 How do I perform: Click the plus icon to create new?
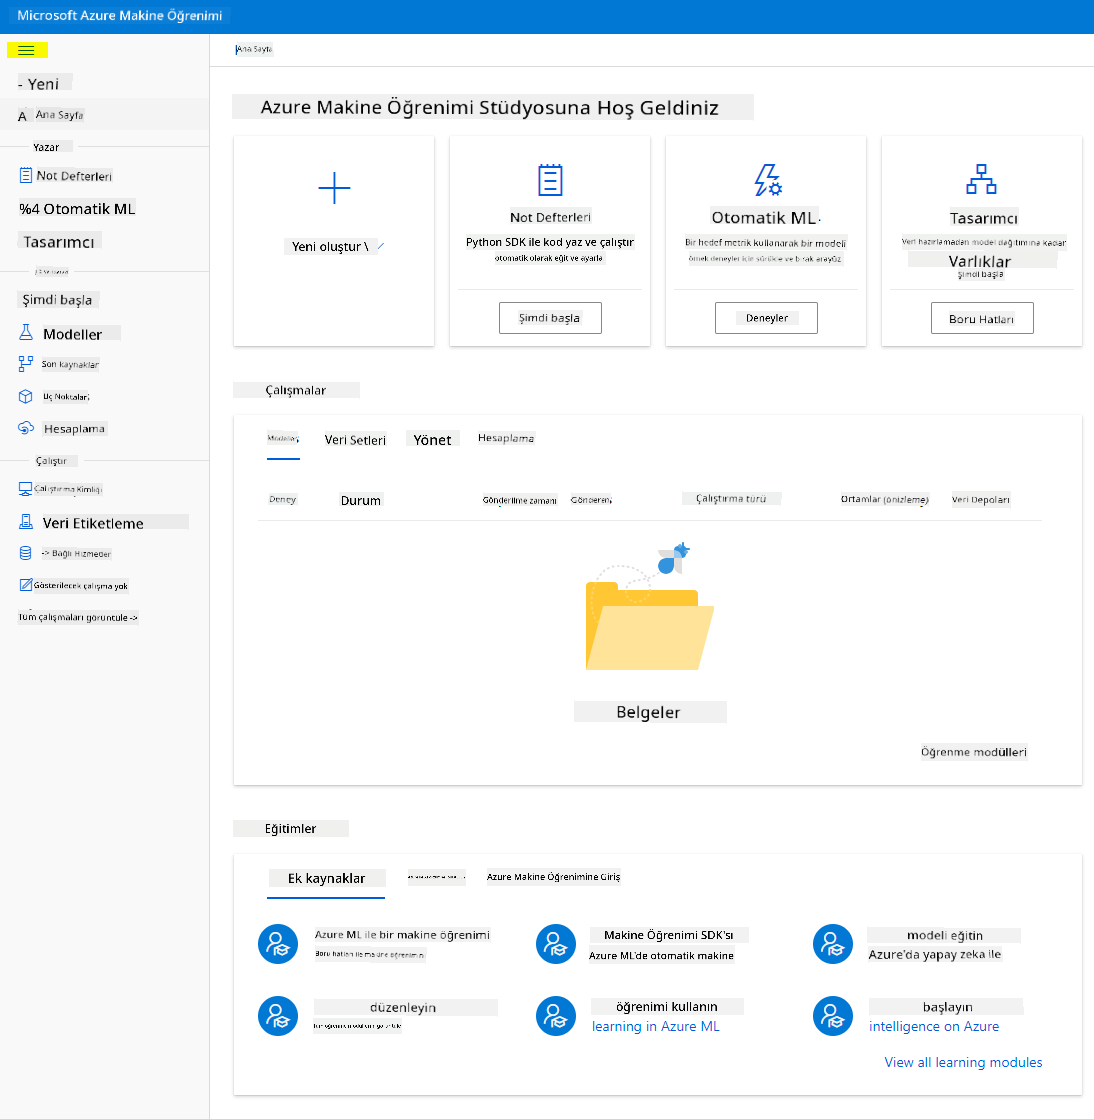tap(334, 188)
